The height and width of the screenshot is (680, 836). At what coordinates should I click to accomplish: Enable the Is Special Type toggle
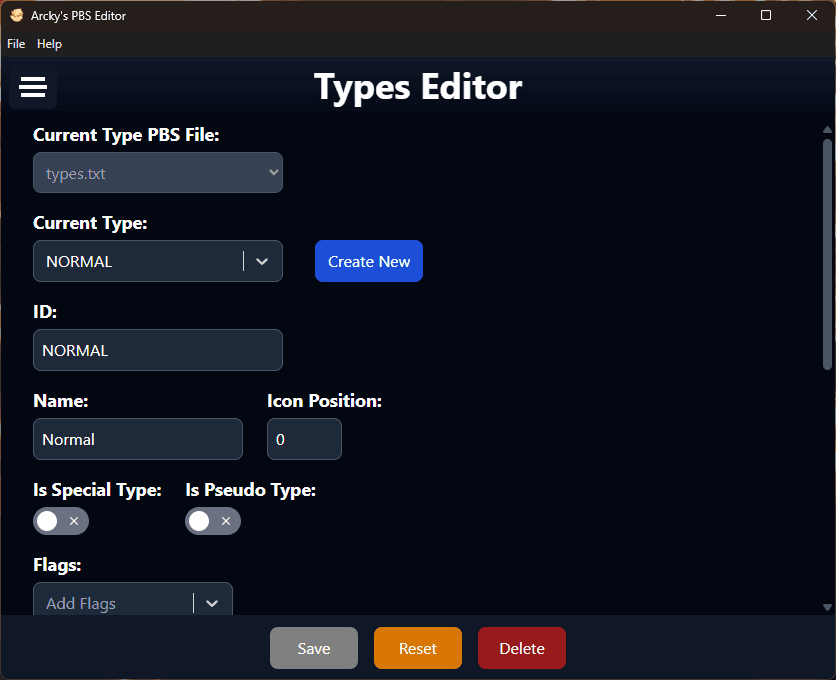pyautogui.click(x=61, y=521)
